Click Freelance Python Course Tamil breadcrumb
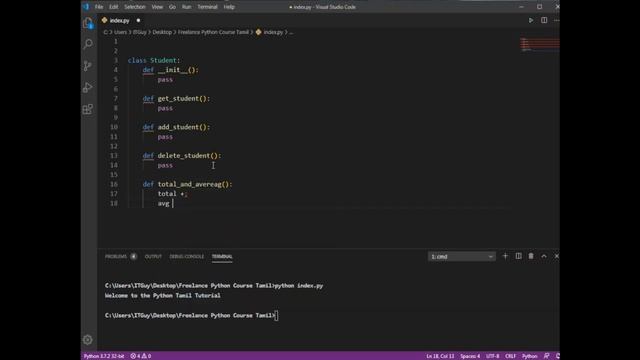Viewport: 640px width, 360px height. [213, 32]
